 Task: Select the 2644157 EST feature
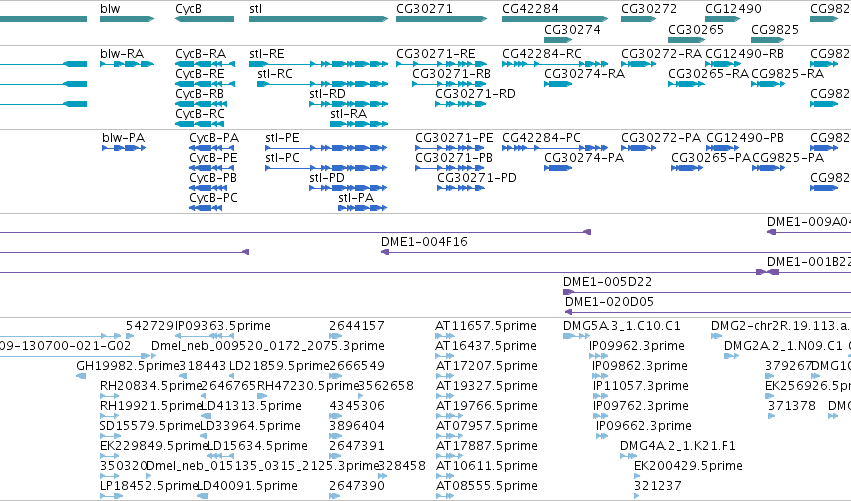pyautogui.click(x=335, y=336)
